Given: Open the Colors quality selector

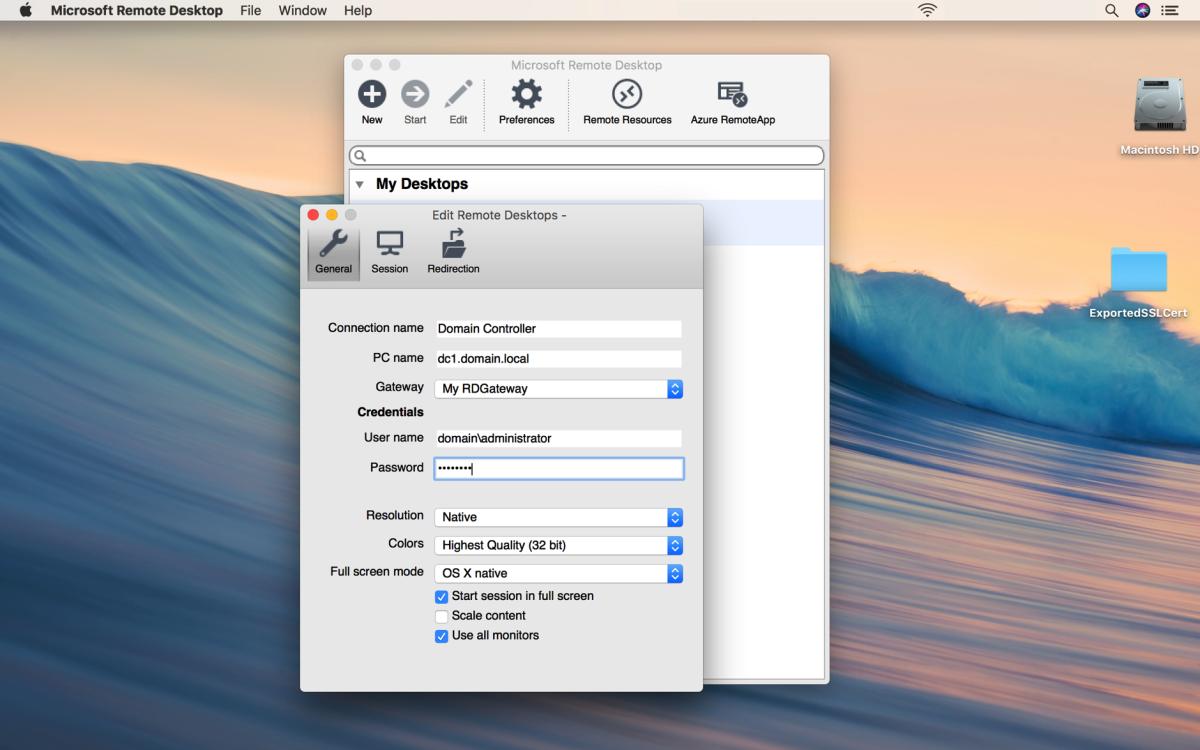Looking at the screenshot, I should [675, 545].
